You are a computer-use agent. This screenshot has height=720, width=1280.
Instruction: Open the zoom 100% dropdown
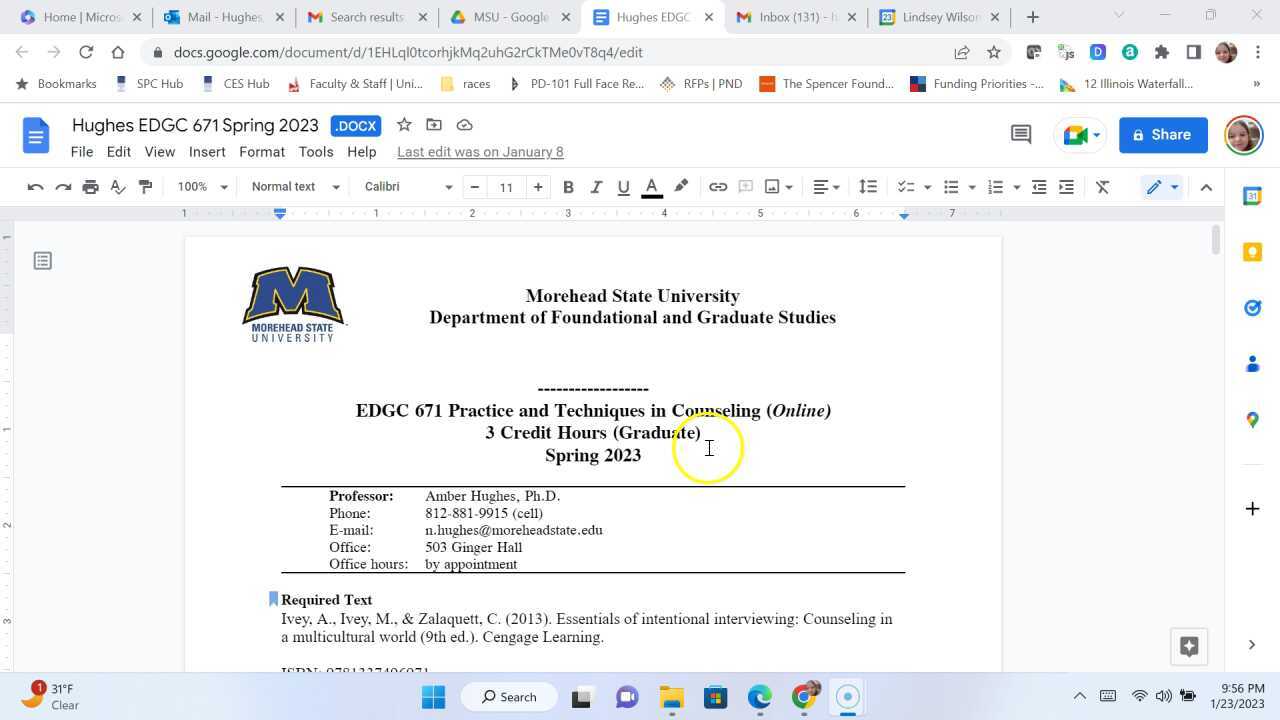tap(202, 187)
